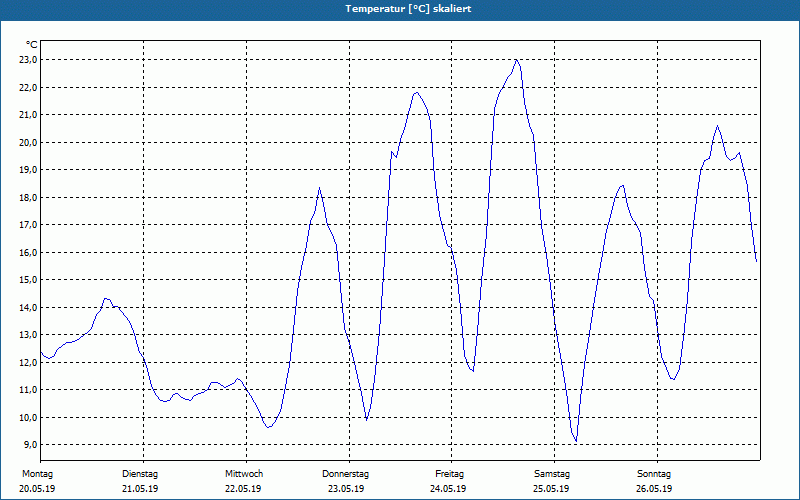Click the Sonntag day label
Image resolution: width=800 pixels, height=500 pixels.
click(654, 474)
